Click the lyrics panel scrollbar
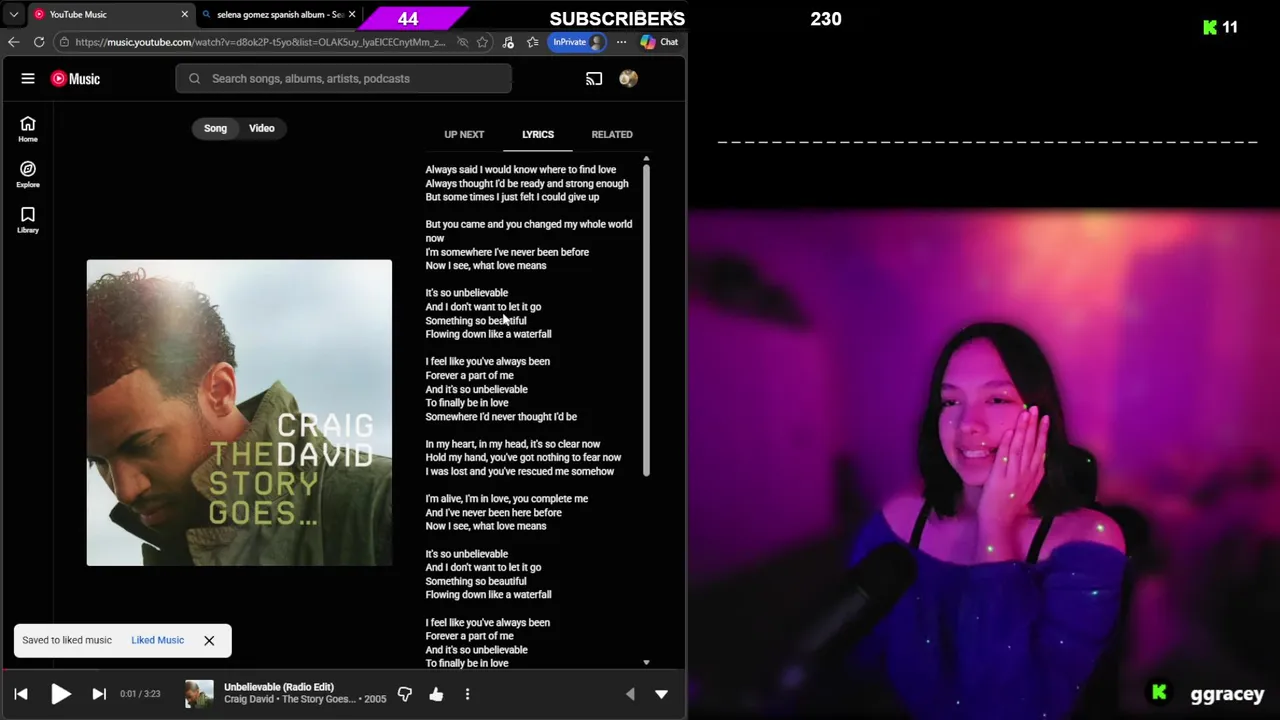Image resolution: width=1280 pixels, height=720 pixels. [x=646, y=320]
